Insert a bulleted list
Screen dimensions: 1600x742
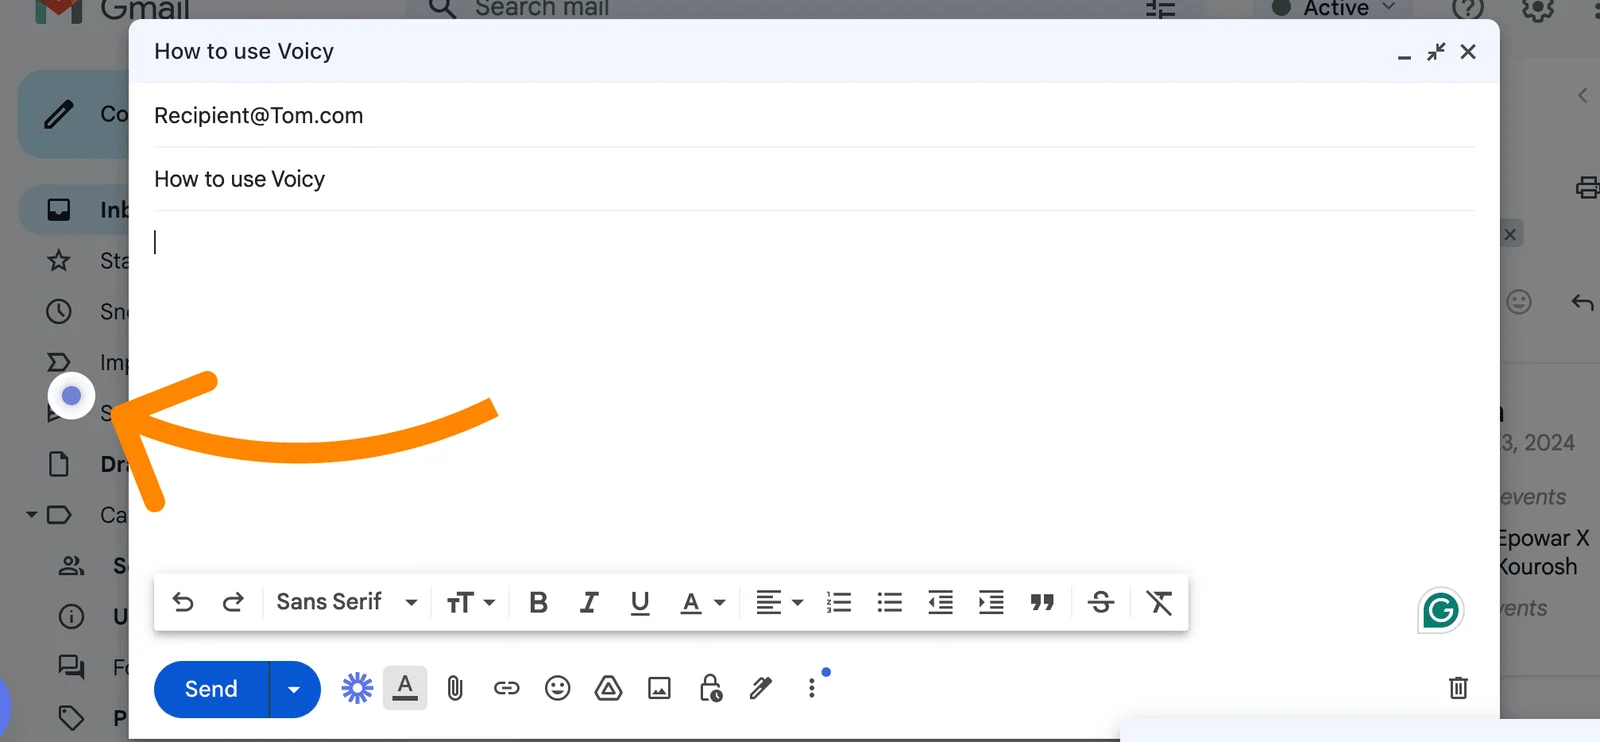[889, 602]
